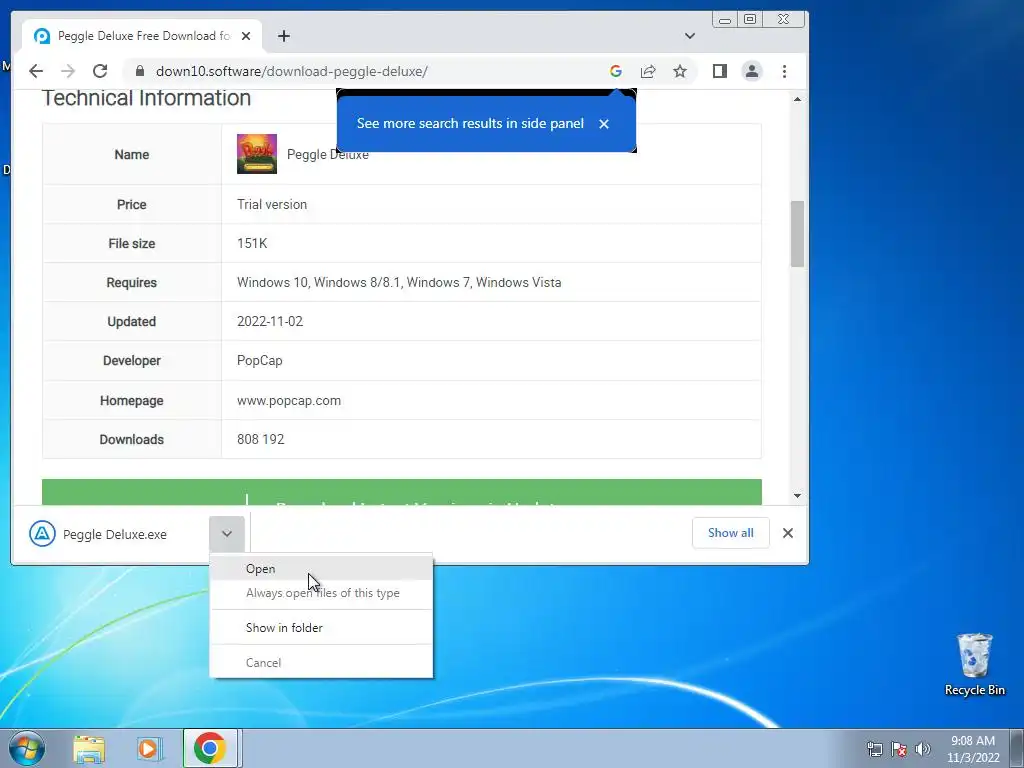Reload the page with the refresh icon
This screenshot has width=1024, height=768.
click(100, 71)
